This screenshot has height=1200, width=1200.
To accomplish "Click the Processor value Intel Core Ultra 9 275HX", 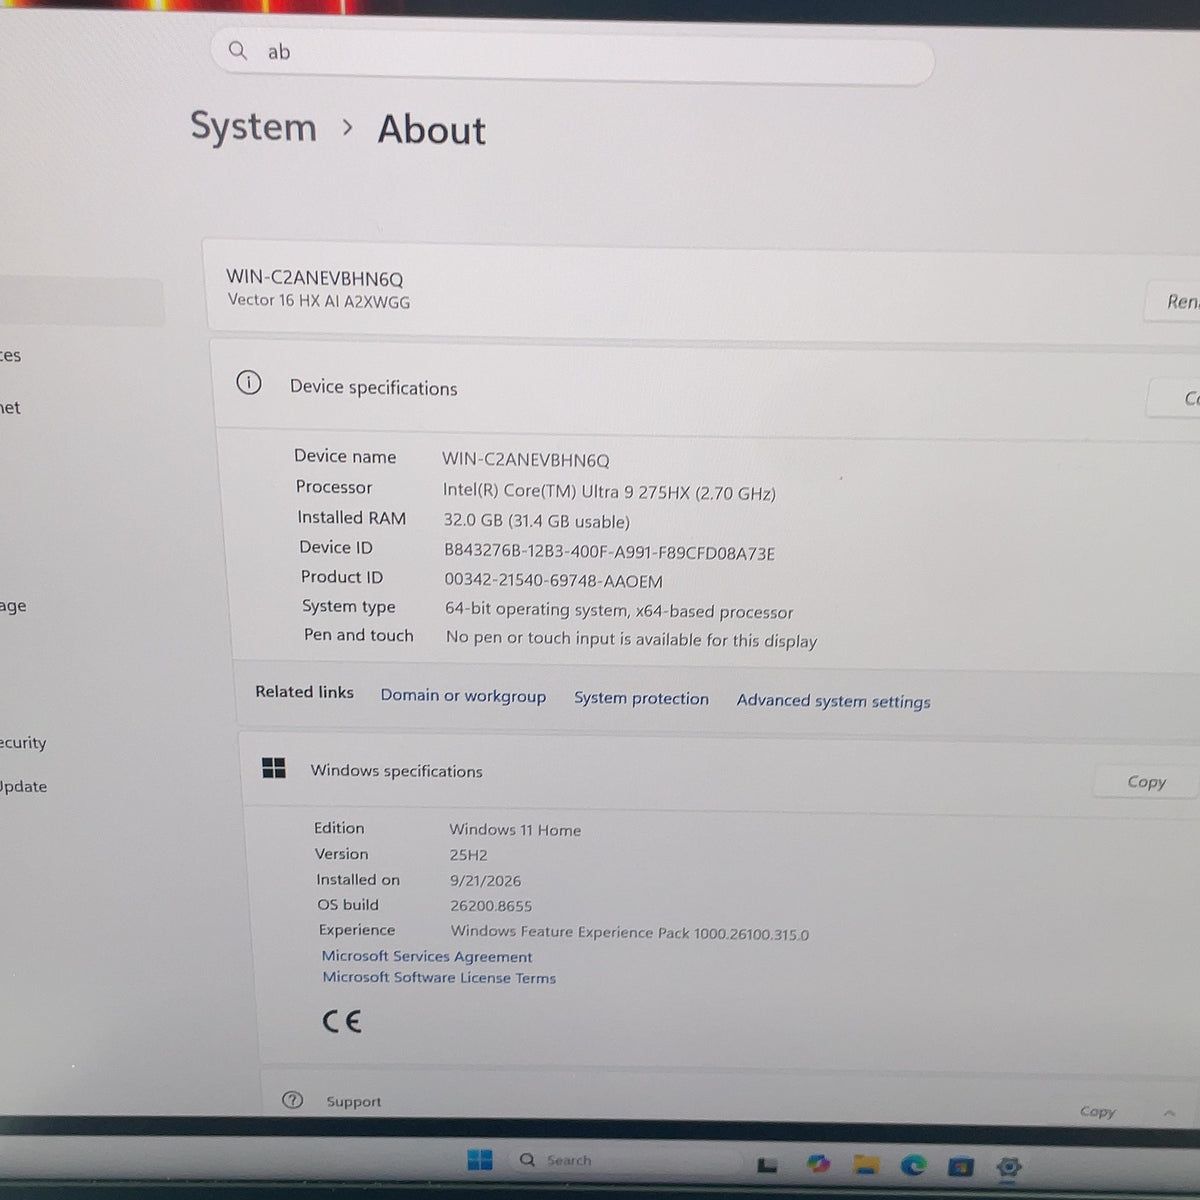I will pos(609,492).
